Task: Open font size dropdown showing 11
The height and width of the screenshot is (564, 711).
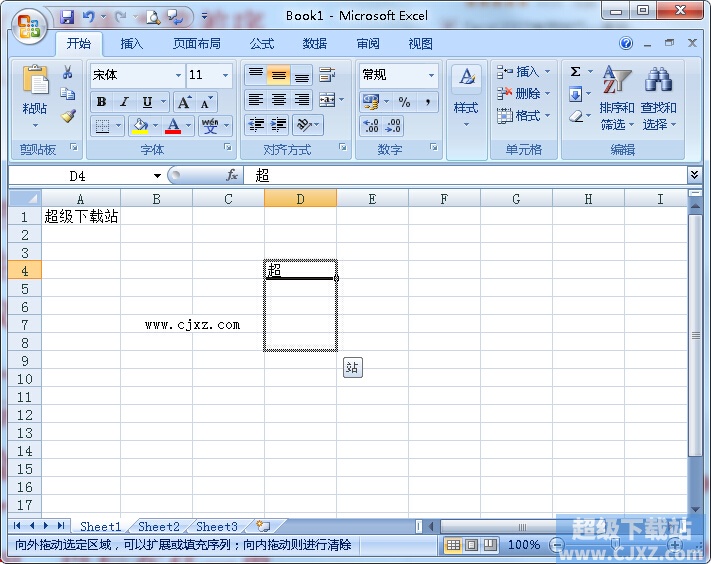Action: coord(225,75)
